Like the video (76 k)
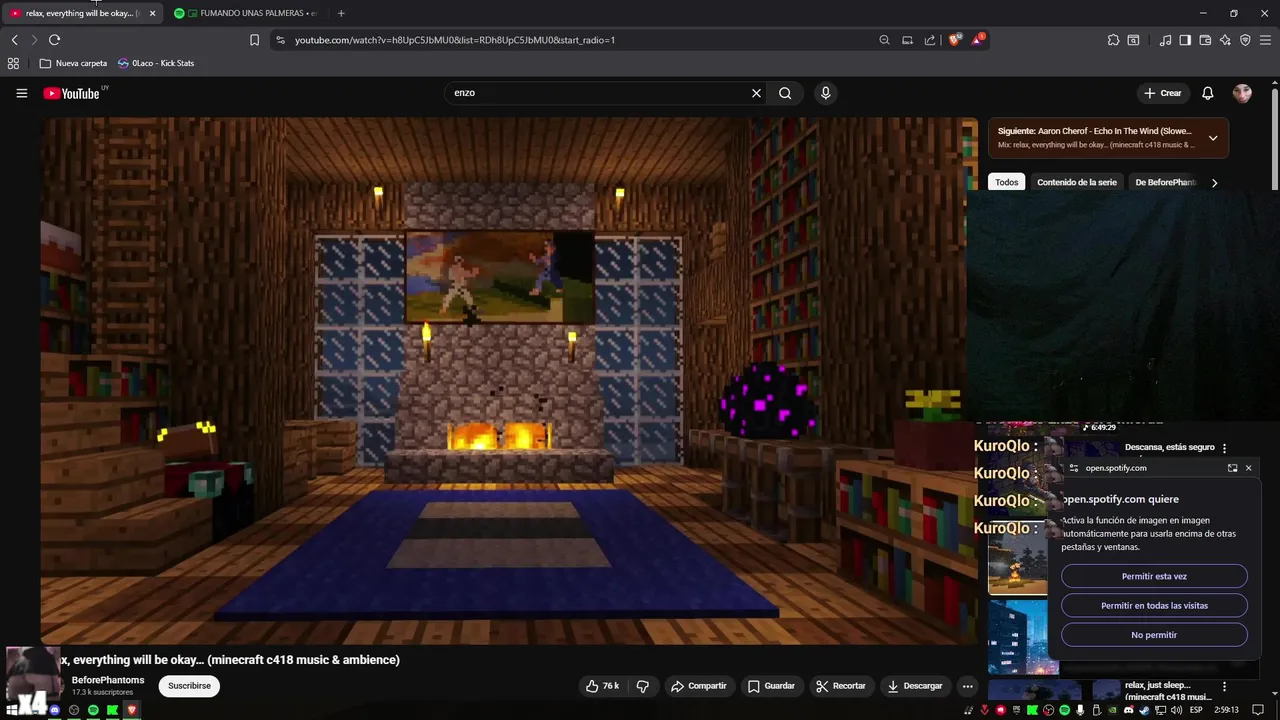The image size is (1280, 720). point(602,686)
